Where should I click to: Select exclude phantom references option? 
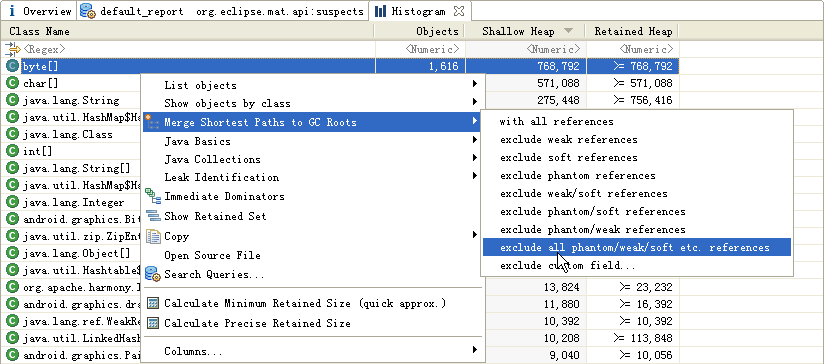(x=637, y=175)
